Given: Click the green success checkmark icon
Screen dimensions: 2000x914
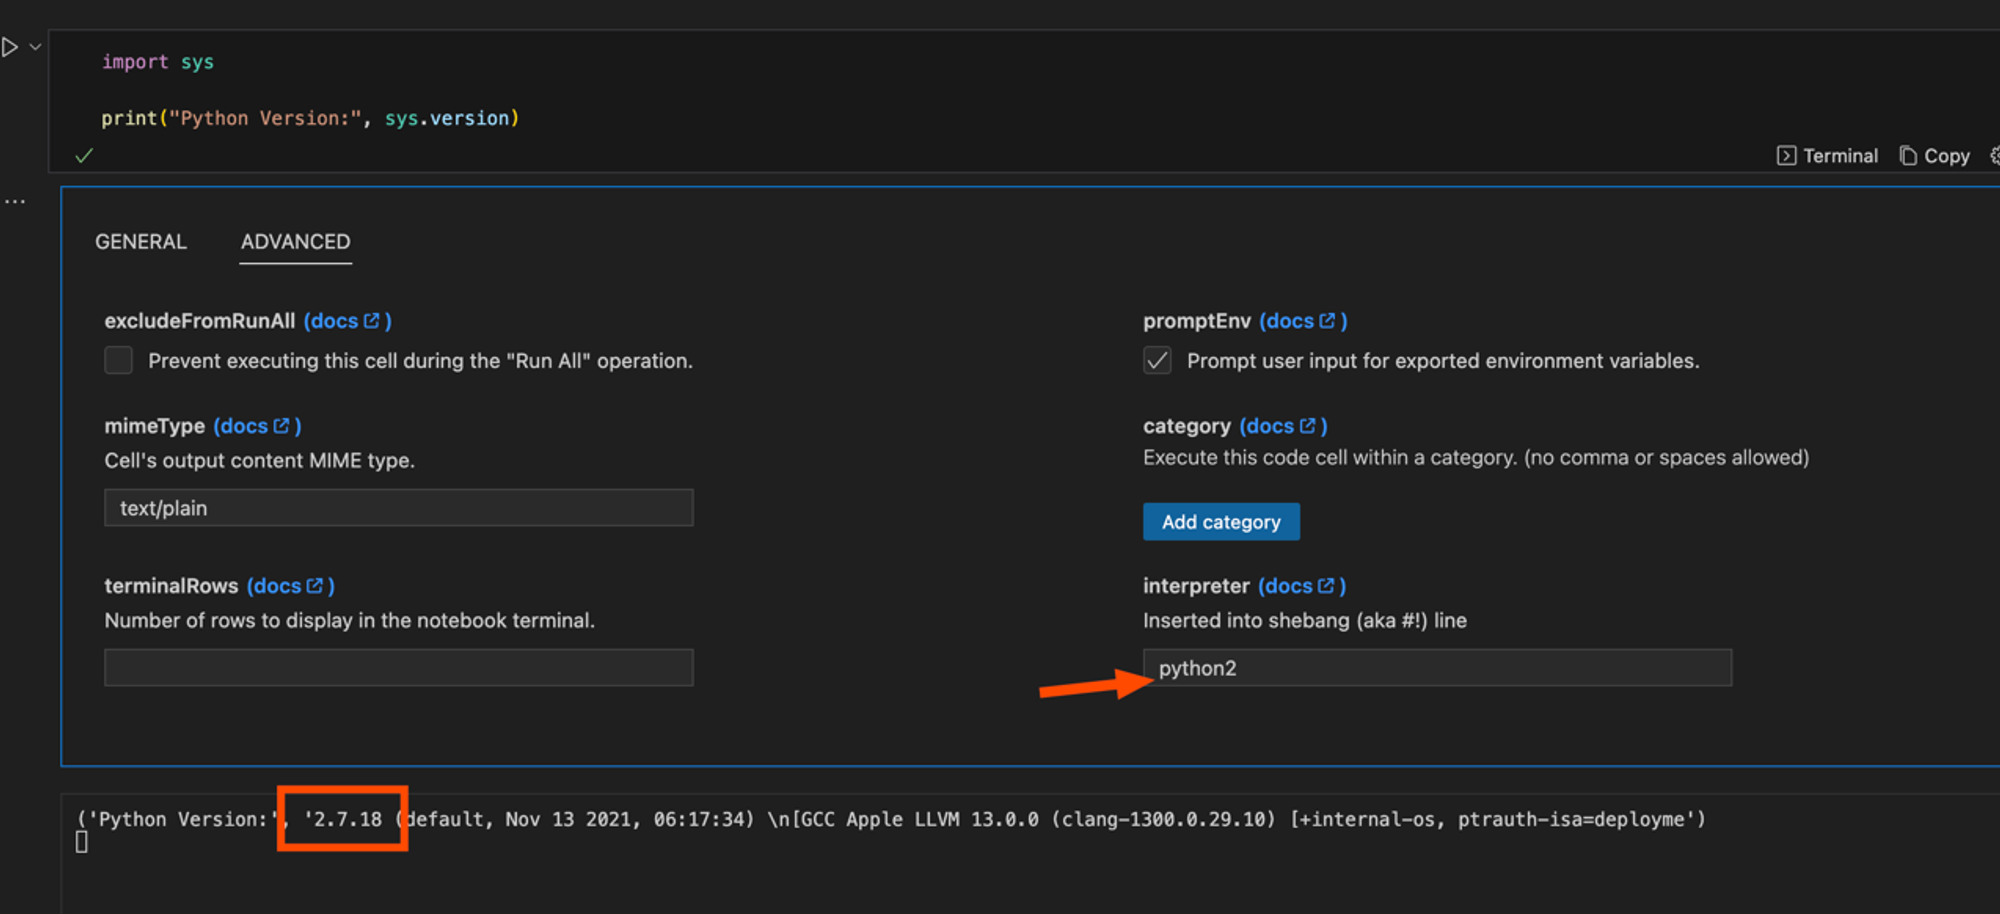Looking at the screenshot, I should point(84,156).
